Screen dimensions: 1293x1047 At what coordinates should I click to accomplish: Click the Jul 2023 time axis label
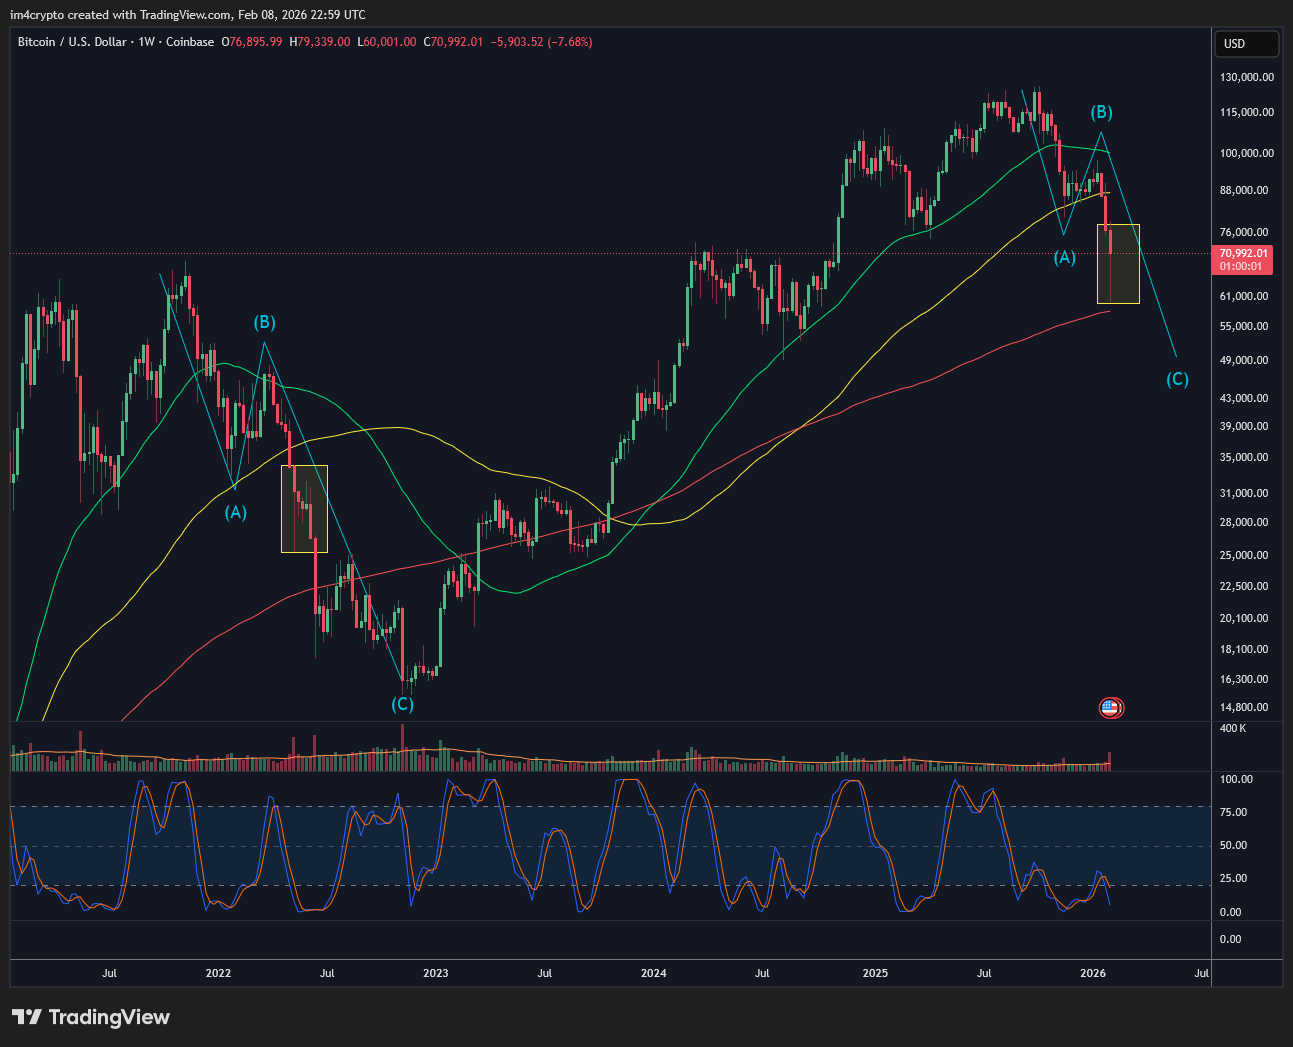coord(544,973)
